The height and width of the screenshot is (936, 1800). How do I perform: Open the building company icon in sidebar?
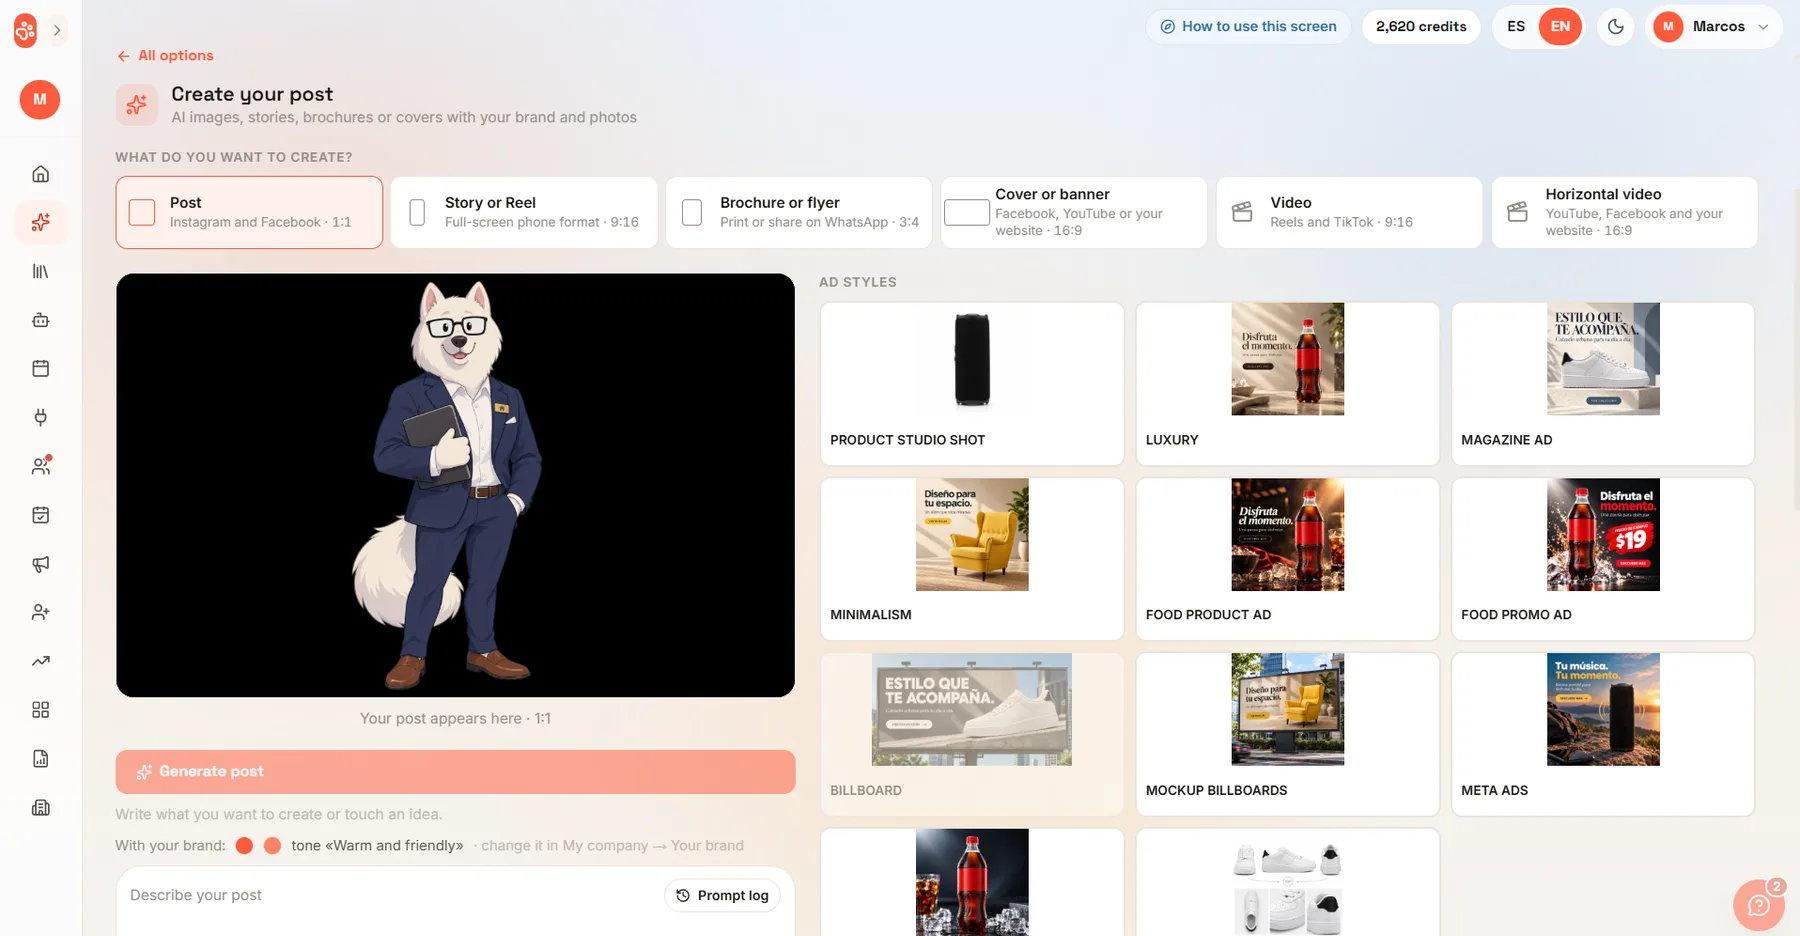[40, 808]
